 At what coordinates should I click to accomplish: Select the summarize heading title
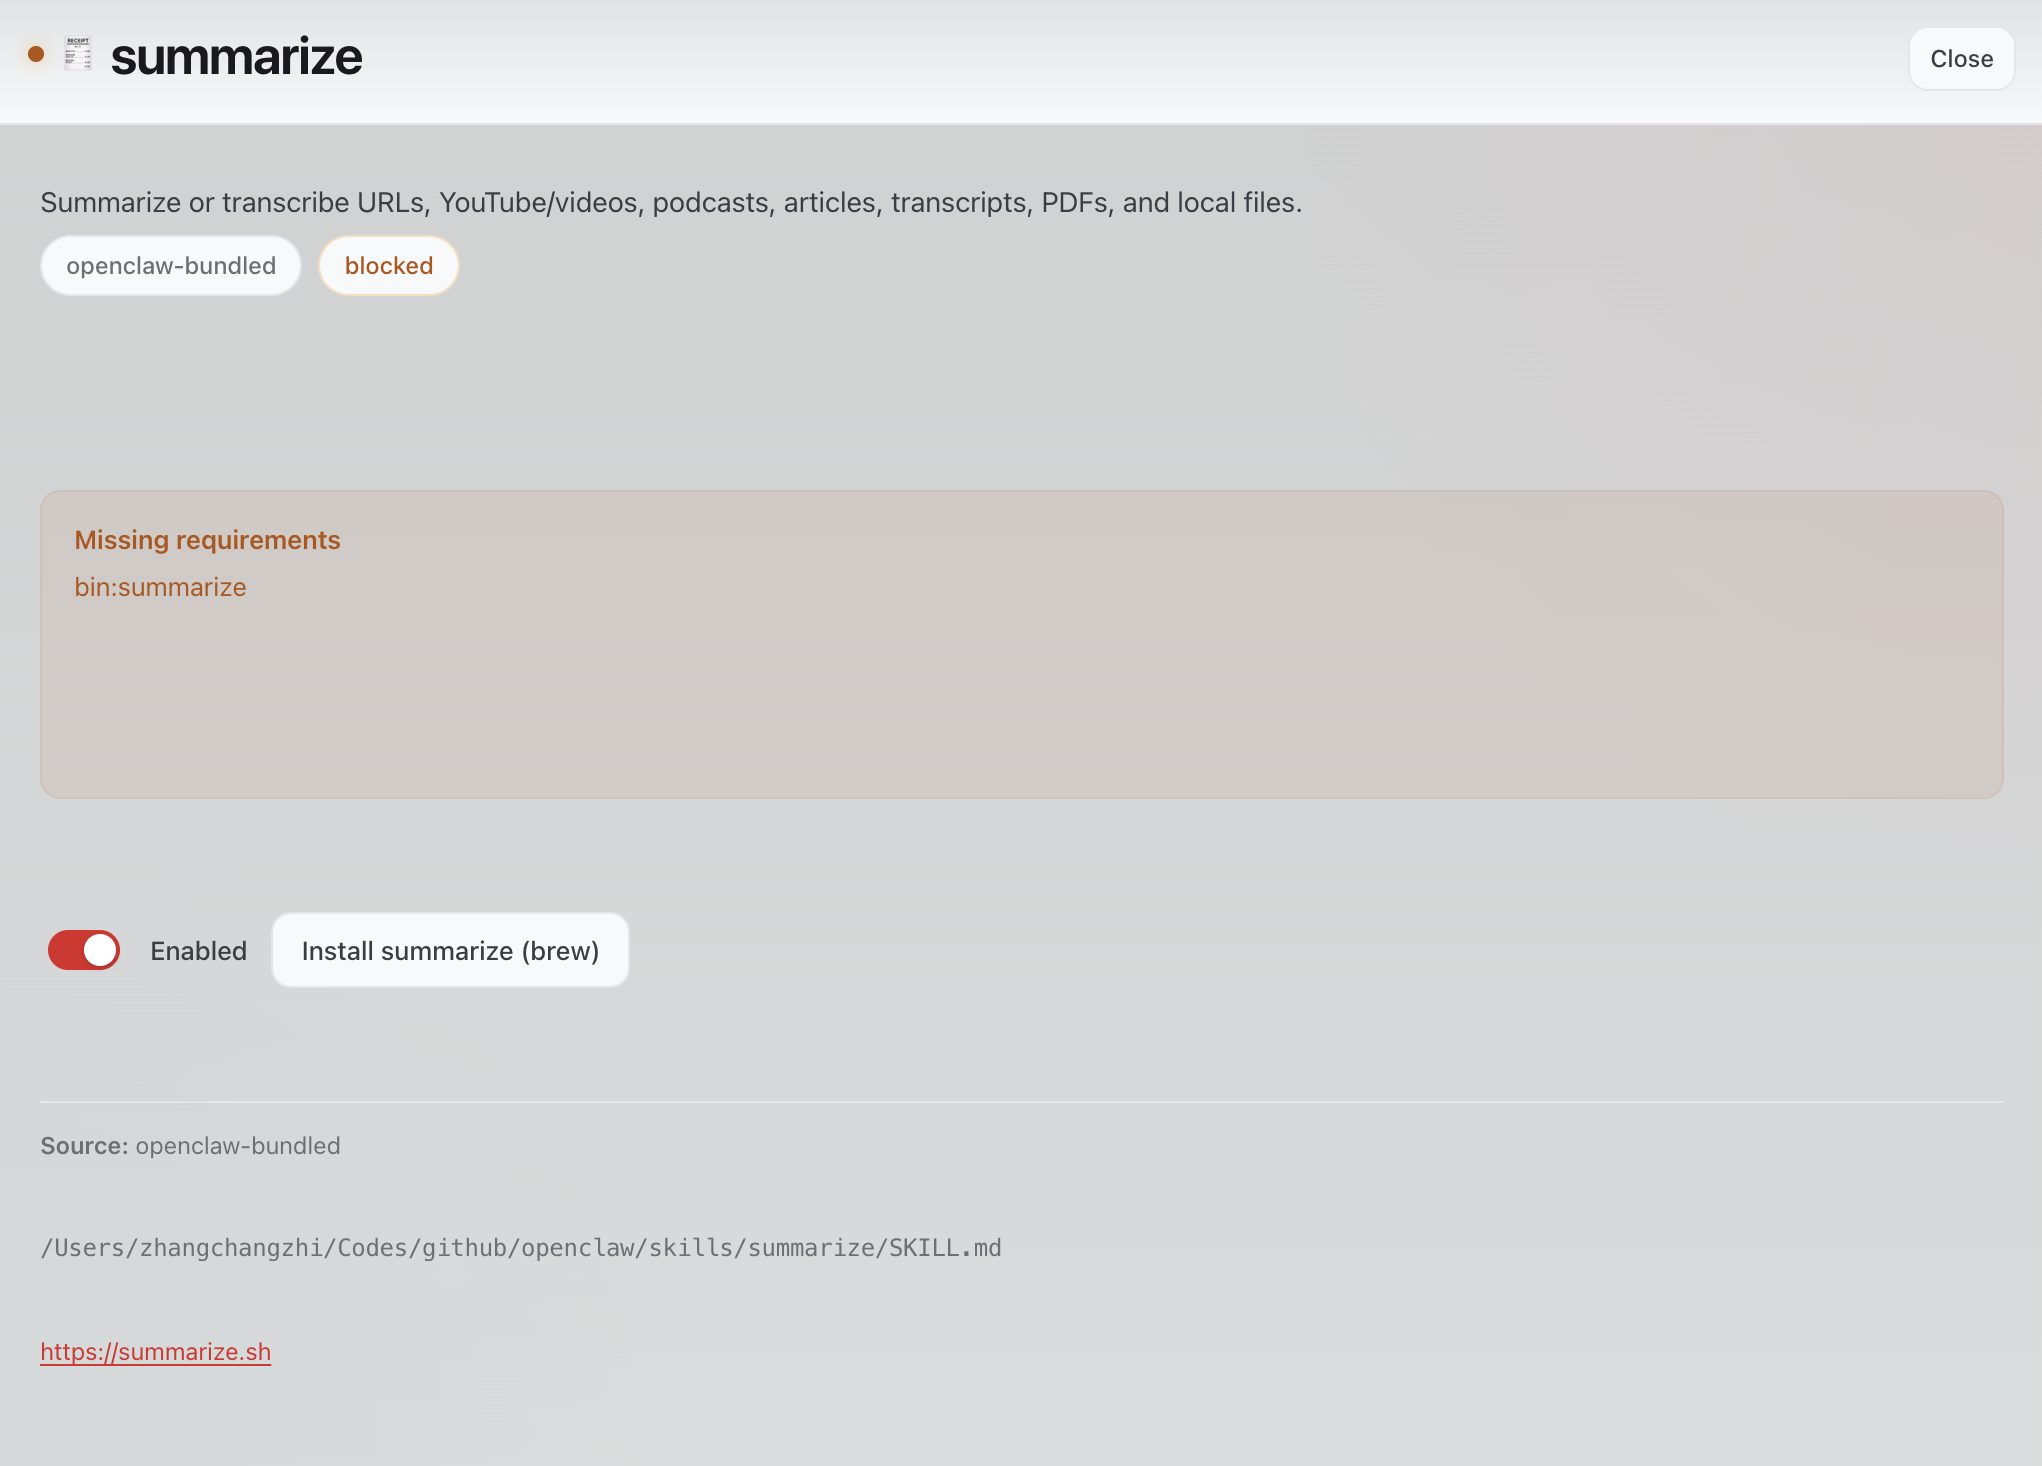click(236, 57)
